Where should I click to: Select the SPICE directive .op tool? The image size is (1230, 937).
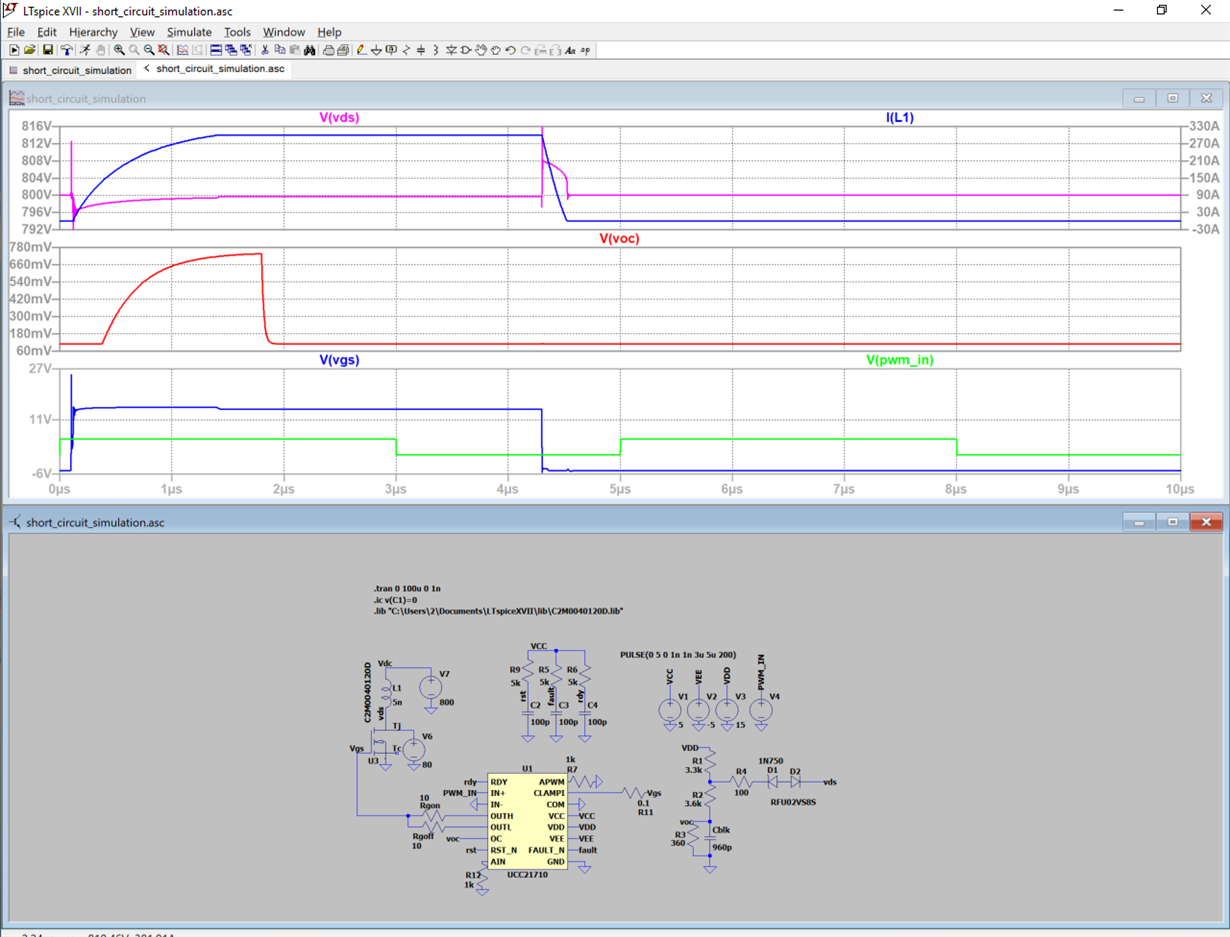pos(586,50)
